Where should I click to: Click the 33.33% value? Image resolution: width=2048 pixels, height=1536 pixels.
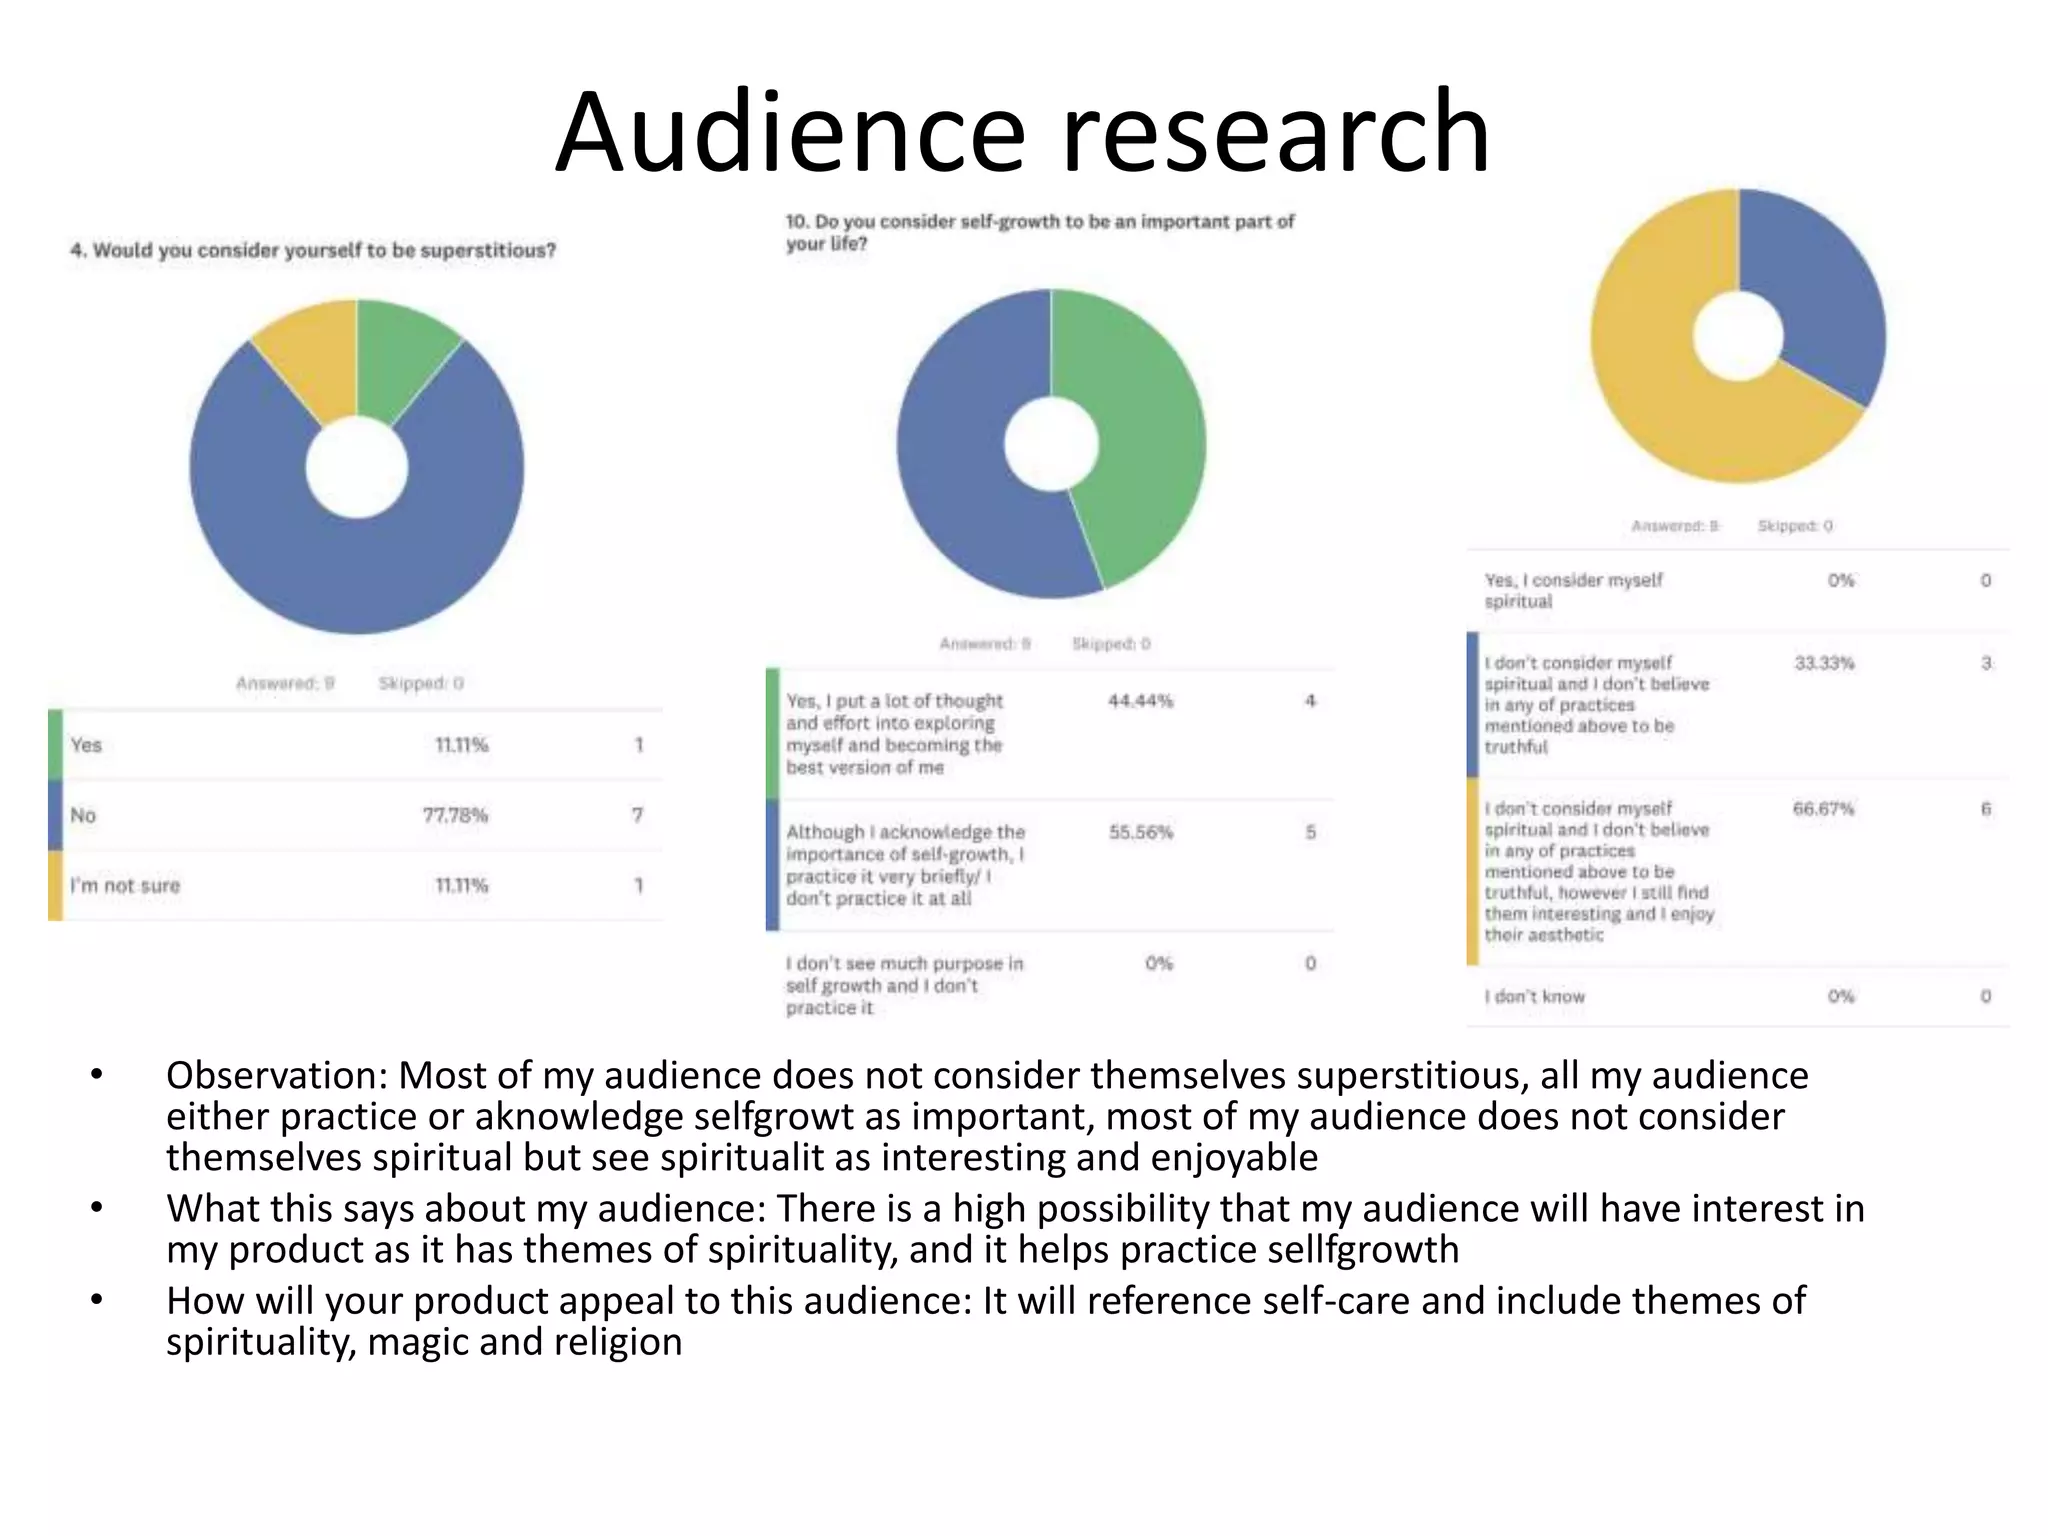(x=1824, y=663)
